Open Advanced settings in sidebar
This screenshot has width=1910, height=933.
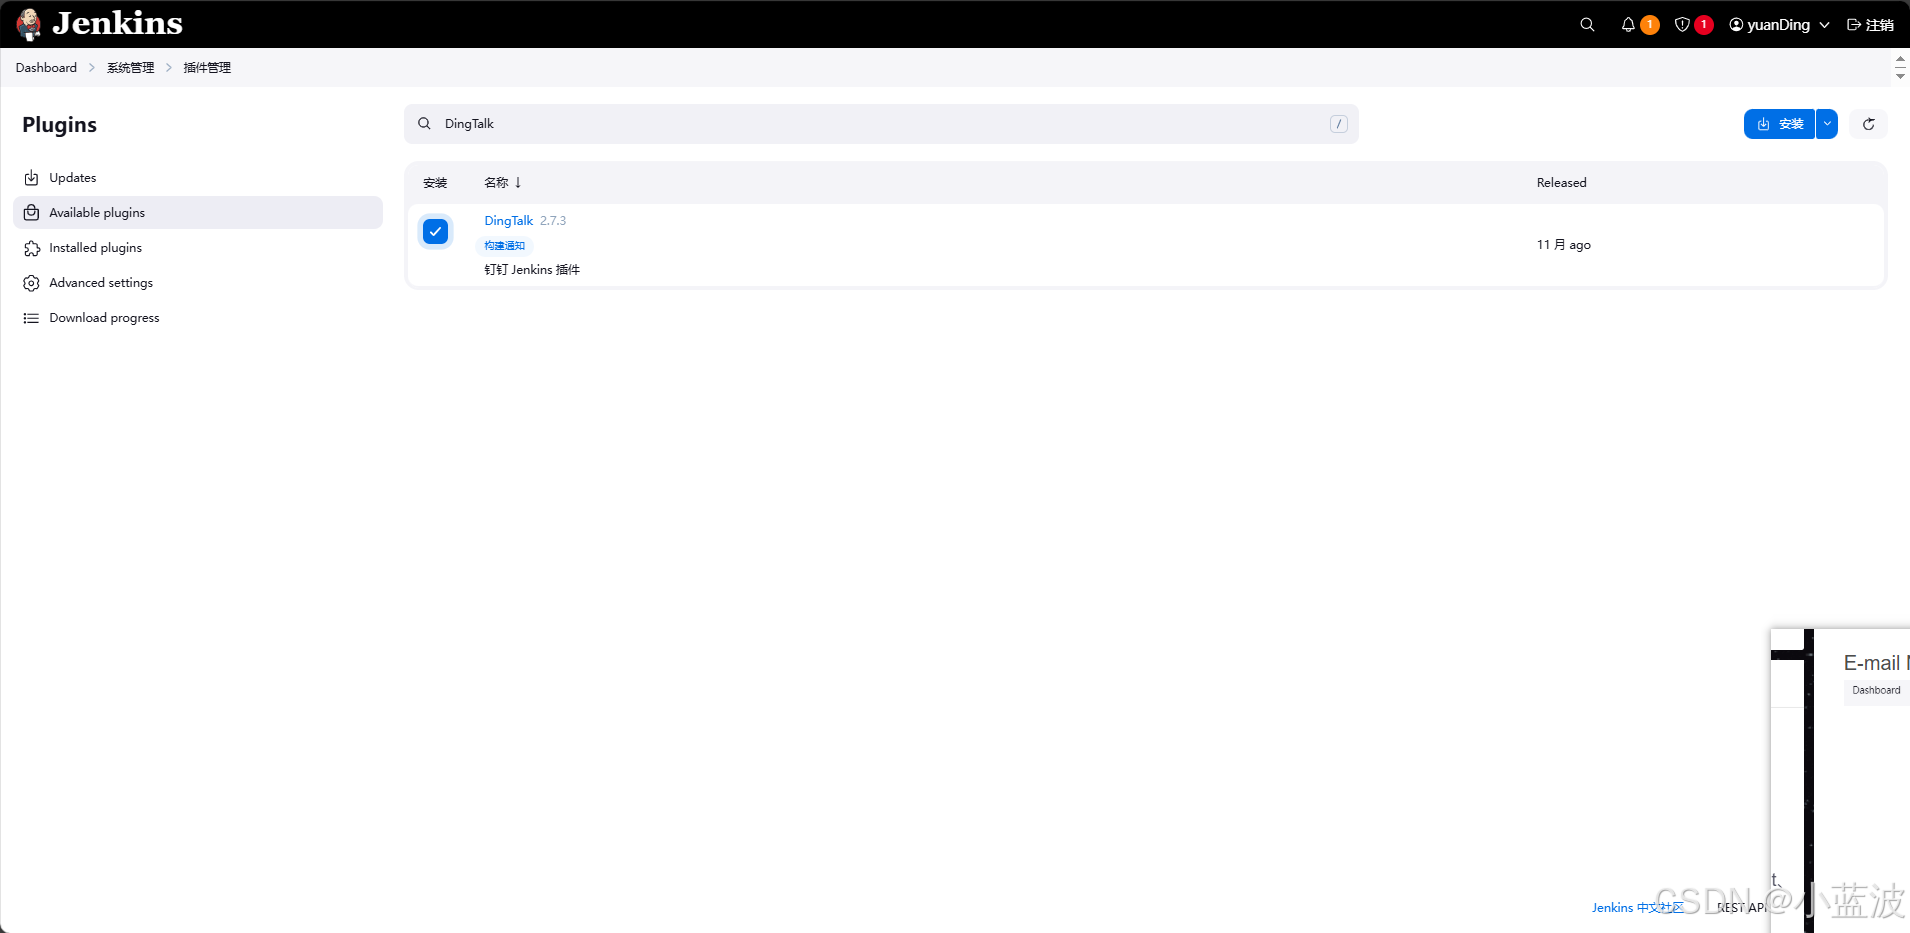pos(198,283)
